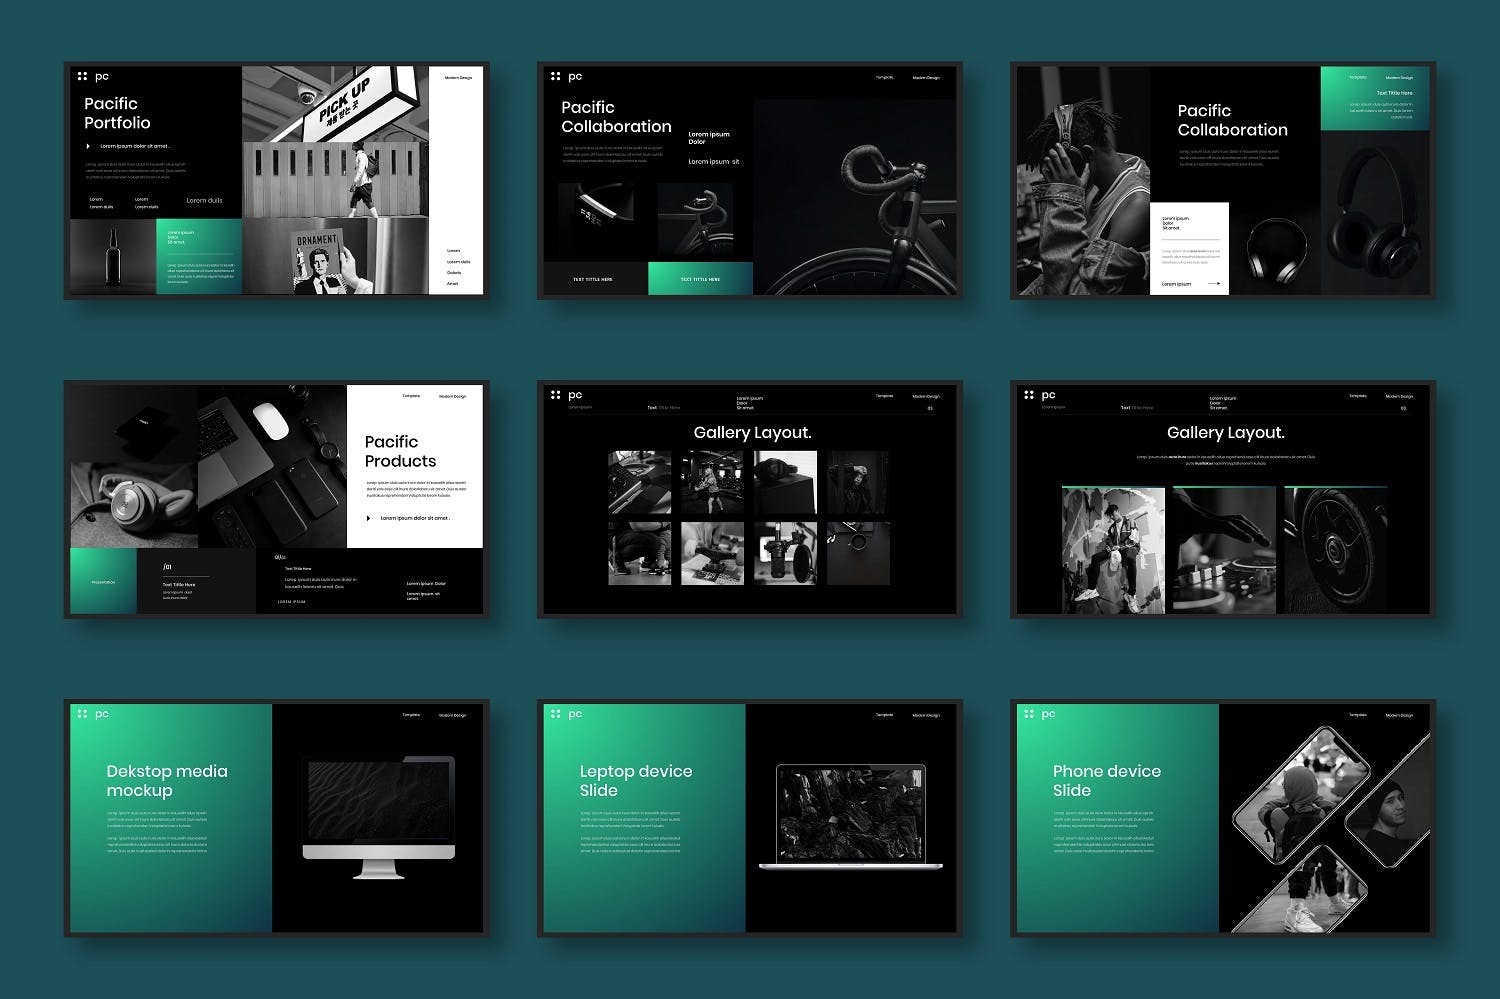This screenshot has height=999, width=1500.
Task: Click the Phone device Slide heading text
Action: pos(1106,780)
